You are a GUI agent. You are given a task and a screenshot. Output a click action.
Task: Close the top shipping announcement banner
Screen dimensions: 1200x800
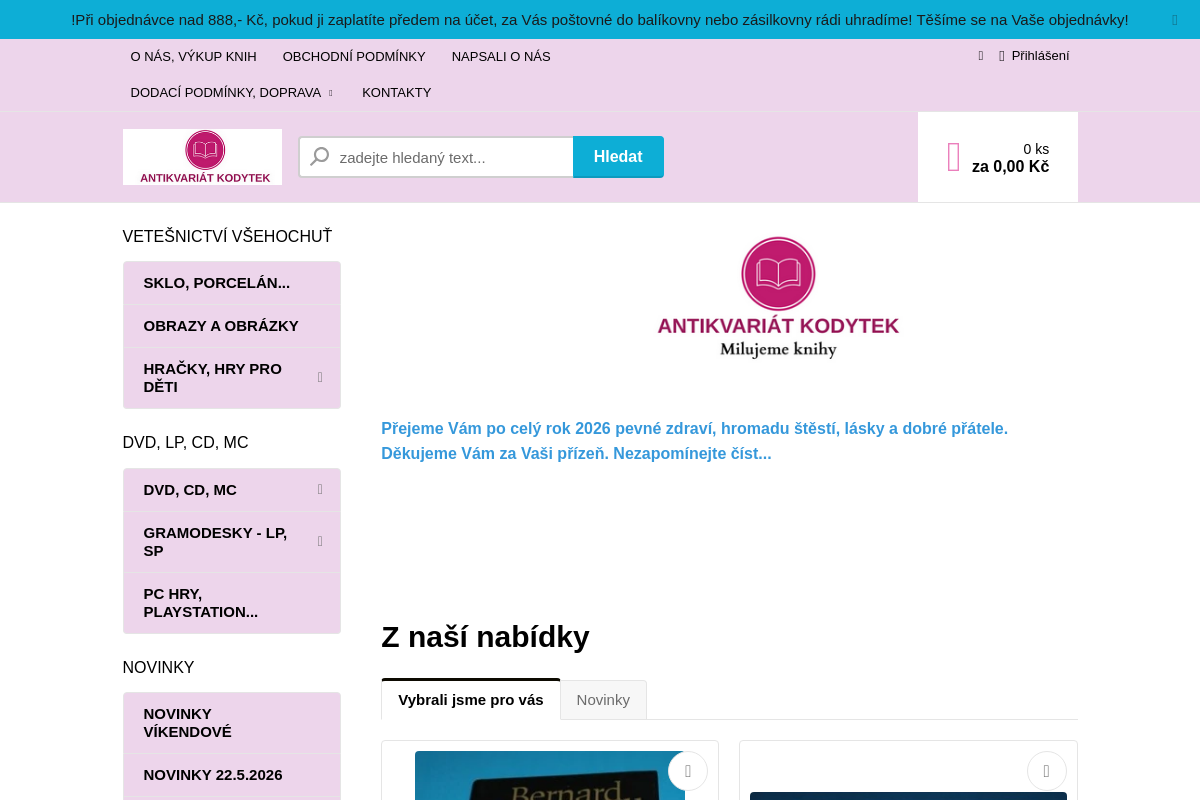(x=1174, y=20)
